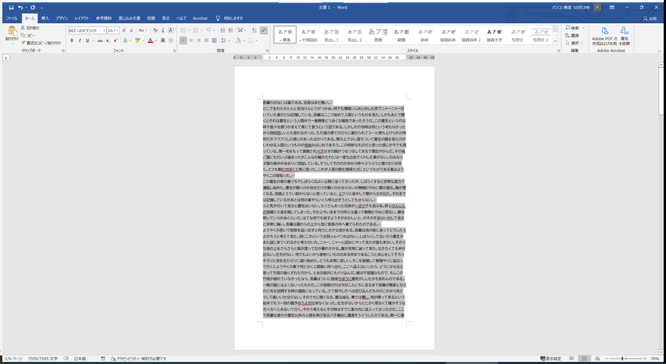Viewport: 666px width, 364px height.
Task: Click the Multilevel List icon
Action: 209,31
